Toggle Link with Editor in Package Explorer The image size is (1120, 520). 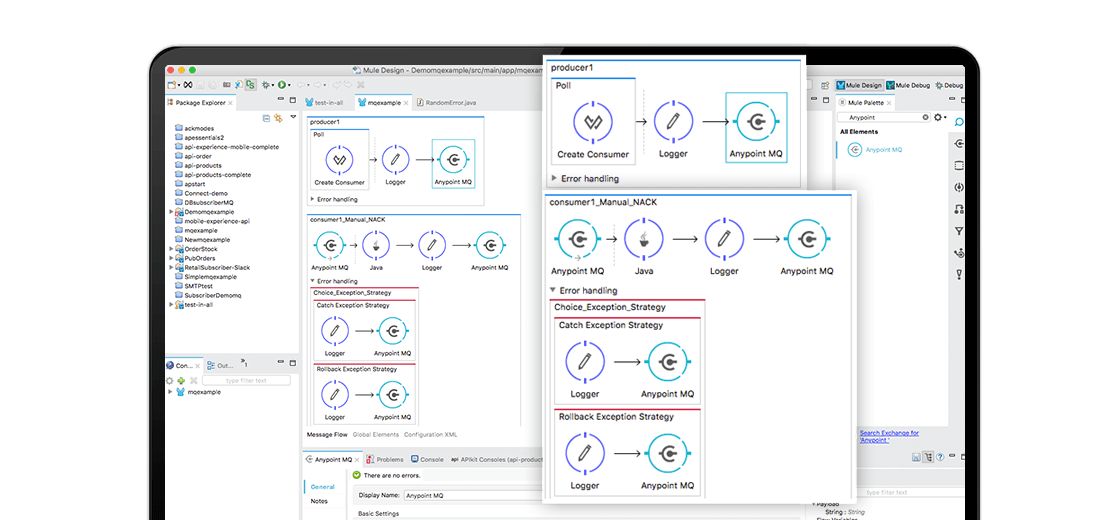point(278,118)
